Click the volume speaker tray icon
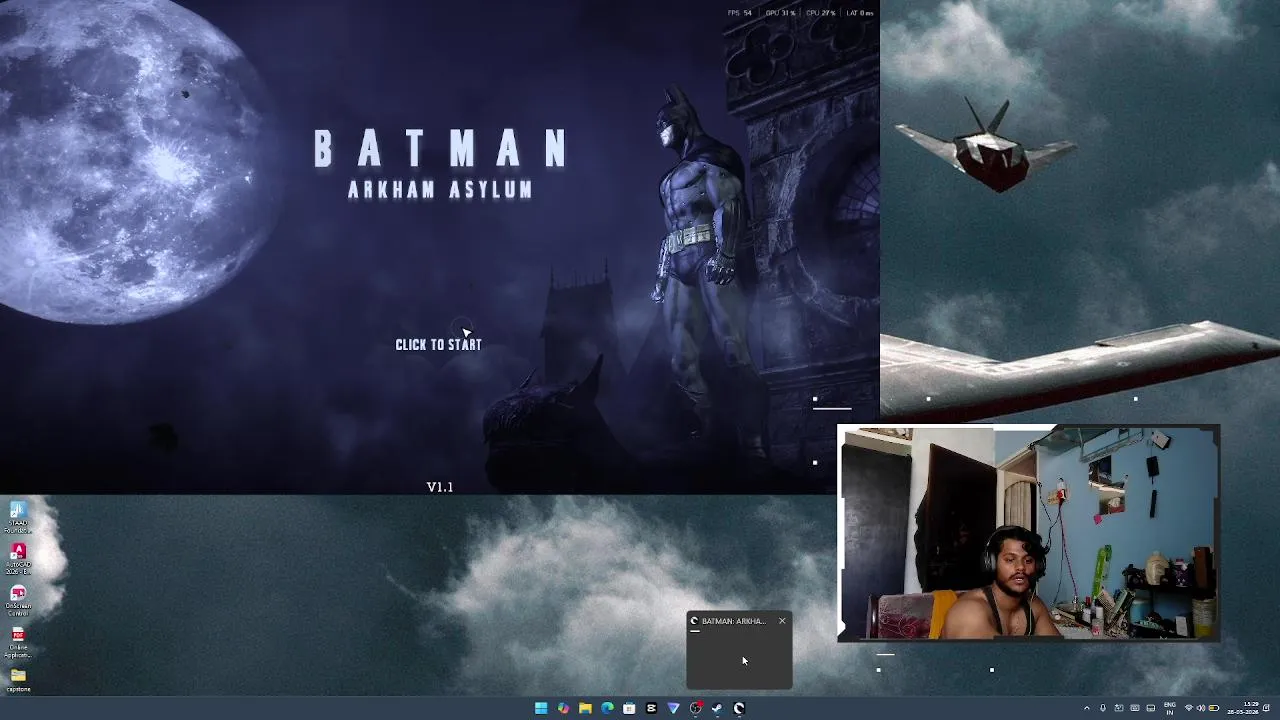This screenshot has height=720, width=1280. click(1201, 708)
